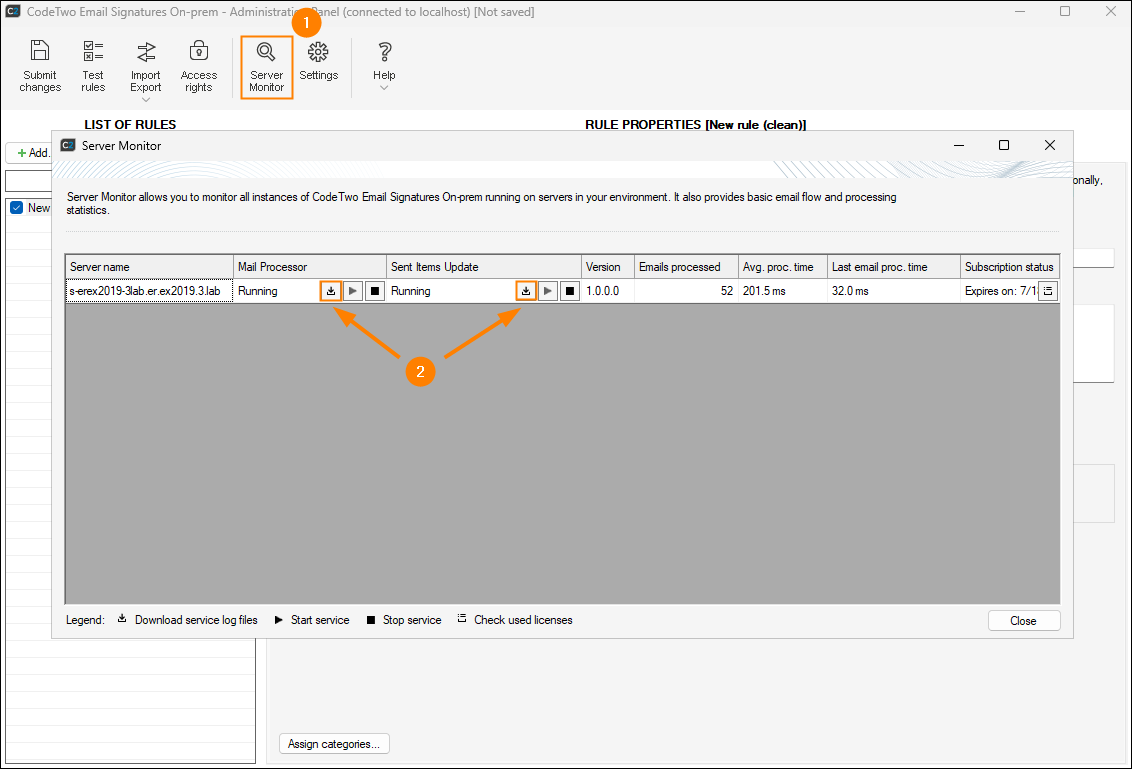Screen dimensions: 1132x769
Task: Select the Test rules tool
Action: coord(93,65)
